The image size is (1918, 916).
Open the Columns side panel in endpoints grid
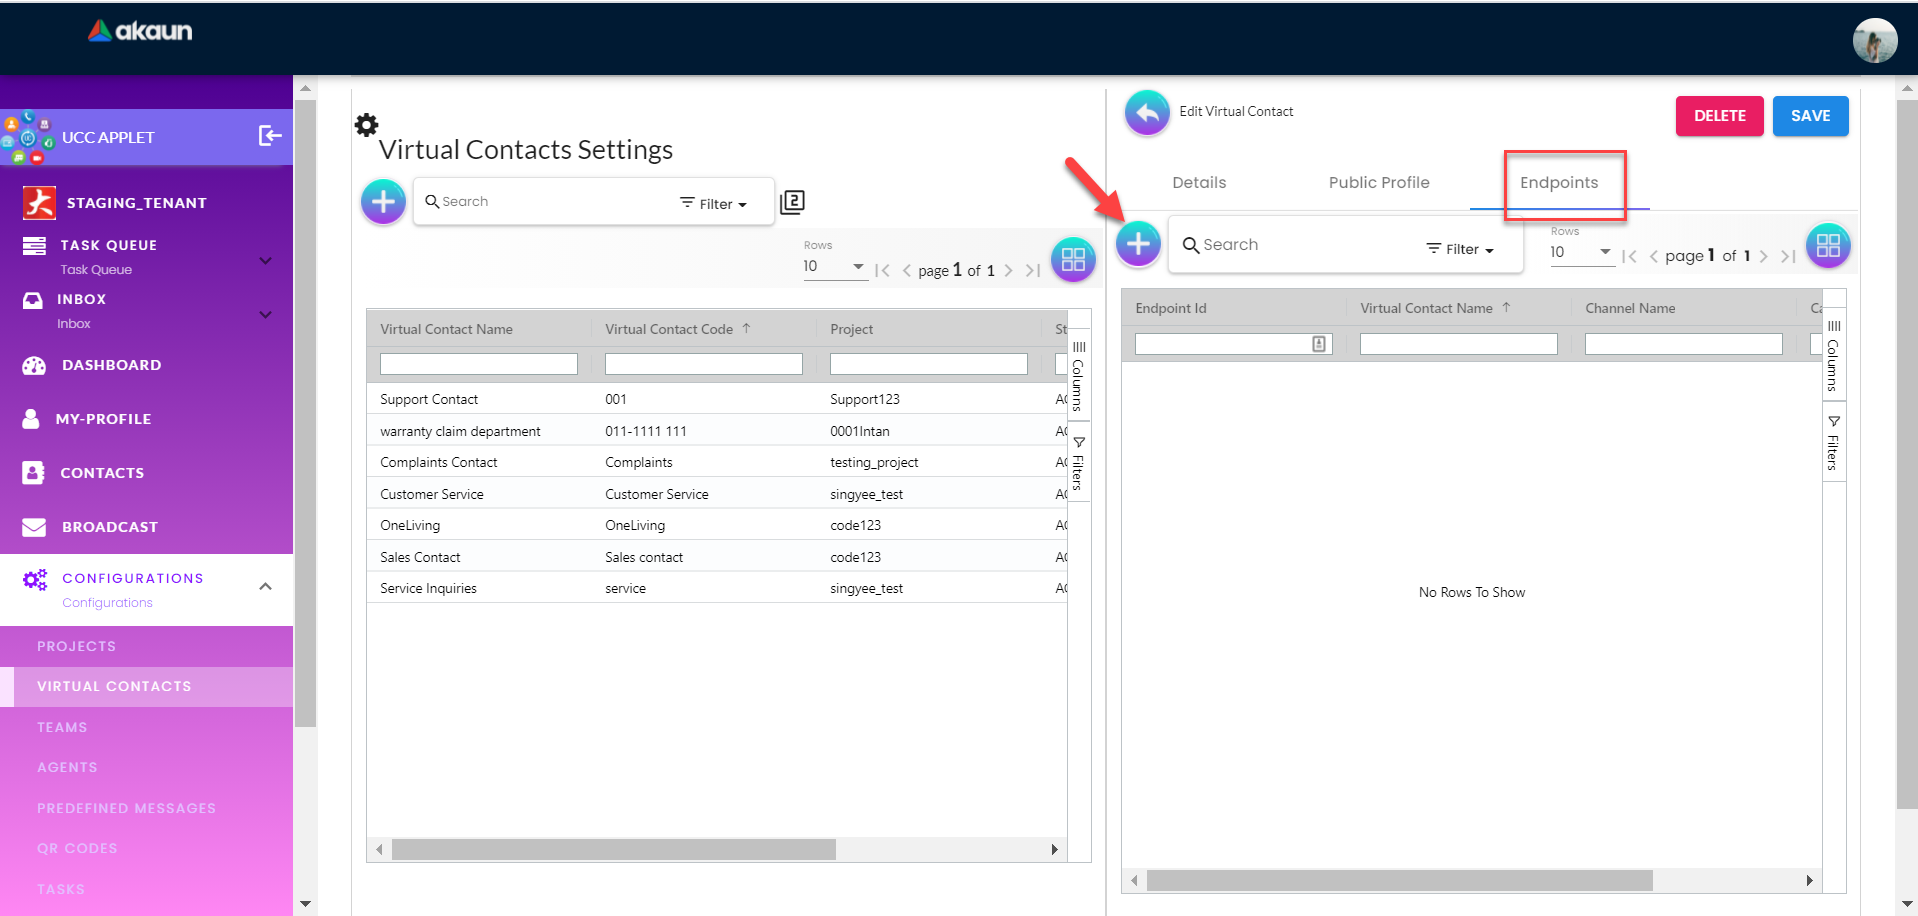coord(1833,356)
